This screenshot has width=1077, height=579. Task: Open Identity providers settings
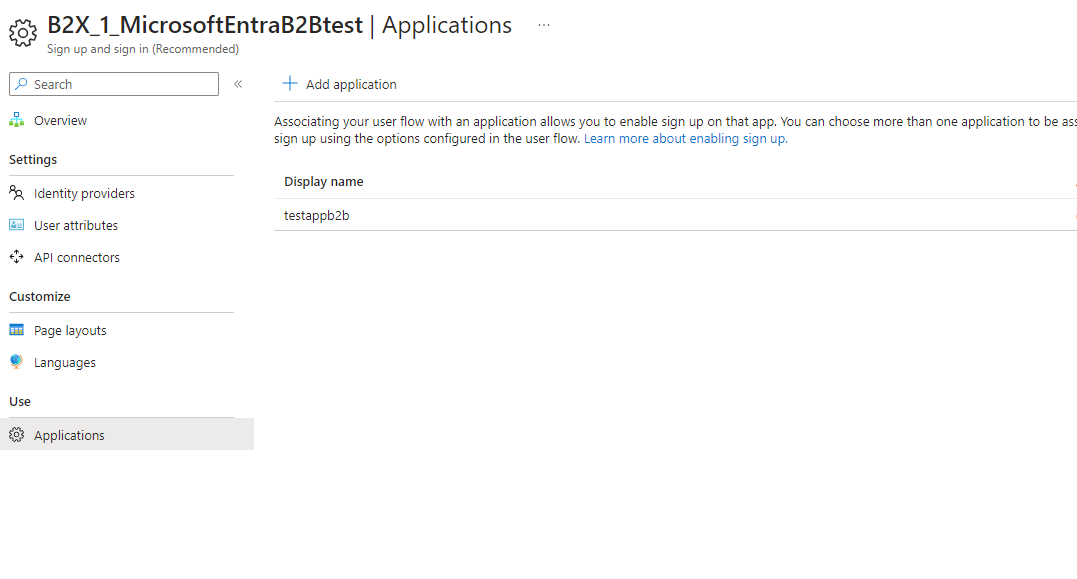click(84, 193)
